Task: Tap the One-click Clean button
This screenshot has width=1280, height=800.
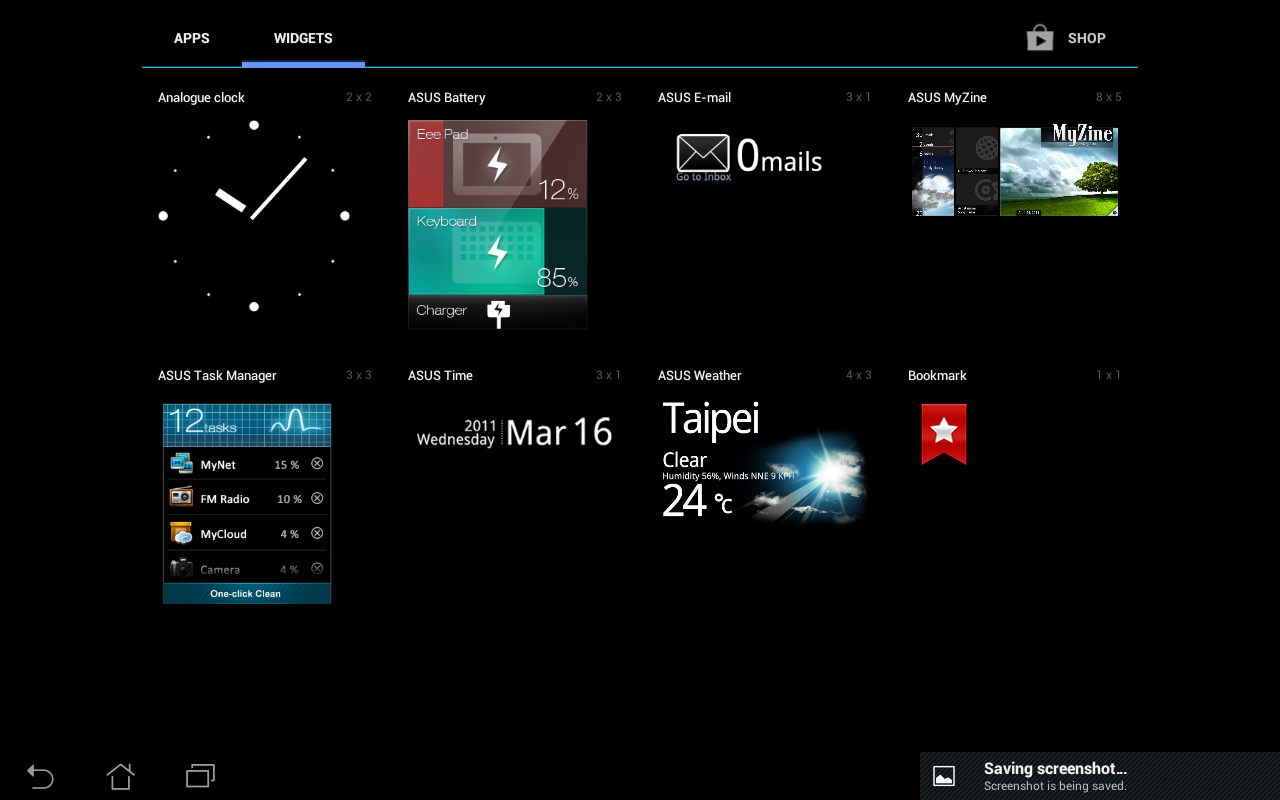Action: [246, 593]
